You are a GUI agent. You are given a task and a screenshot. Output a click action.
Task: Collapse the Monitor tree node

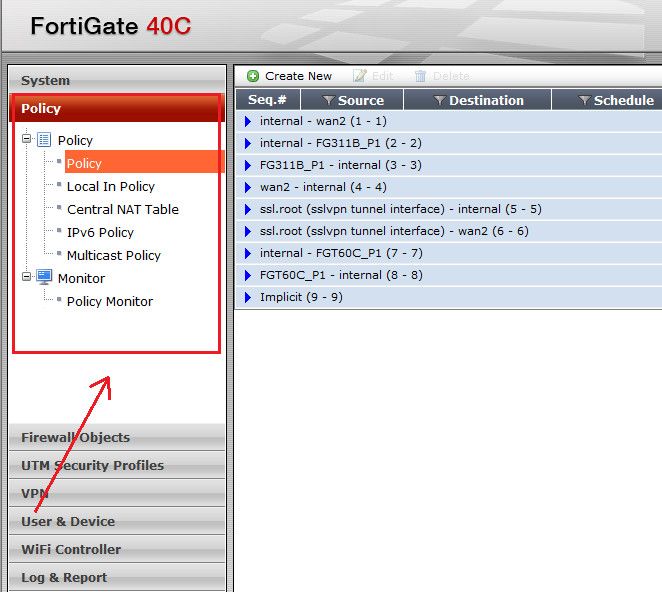26,277
